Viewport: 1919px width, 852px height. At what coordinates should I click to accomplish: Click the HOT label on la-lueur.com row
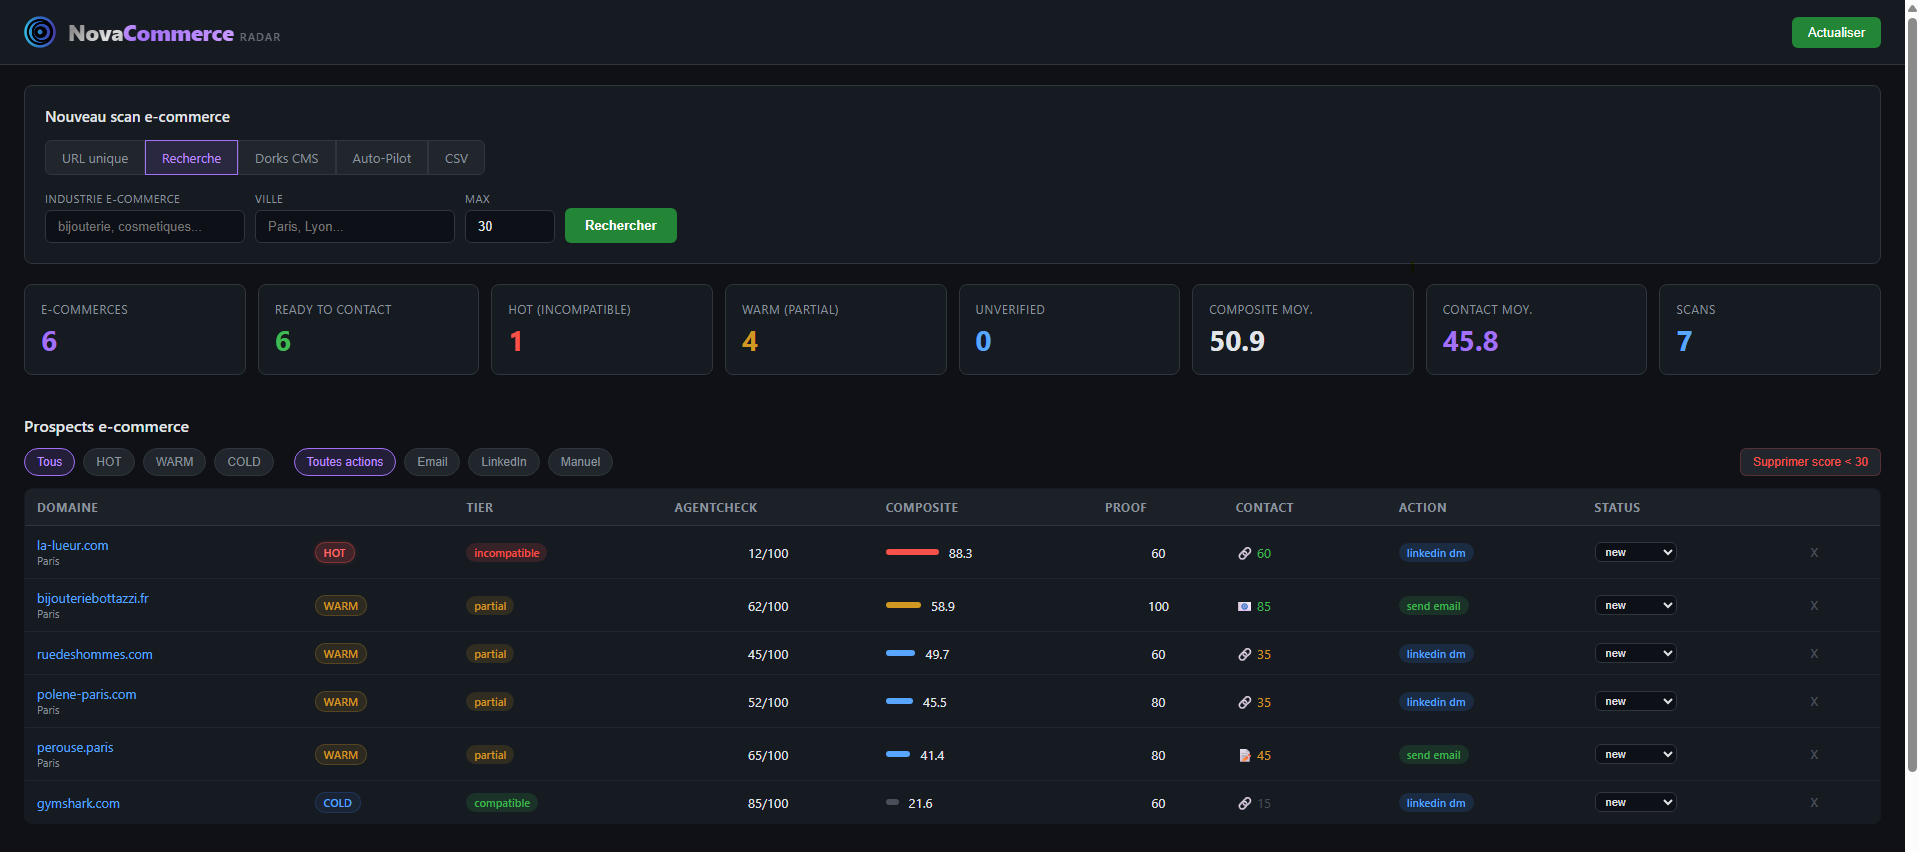coord(335,553)
